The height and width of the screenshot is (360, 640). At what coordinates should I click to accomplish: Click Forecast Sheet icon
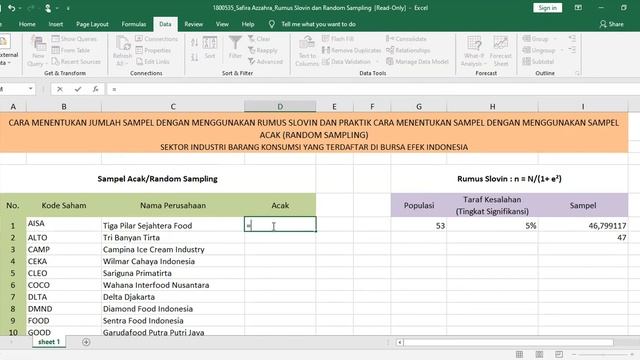(x=500, y=51)
